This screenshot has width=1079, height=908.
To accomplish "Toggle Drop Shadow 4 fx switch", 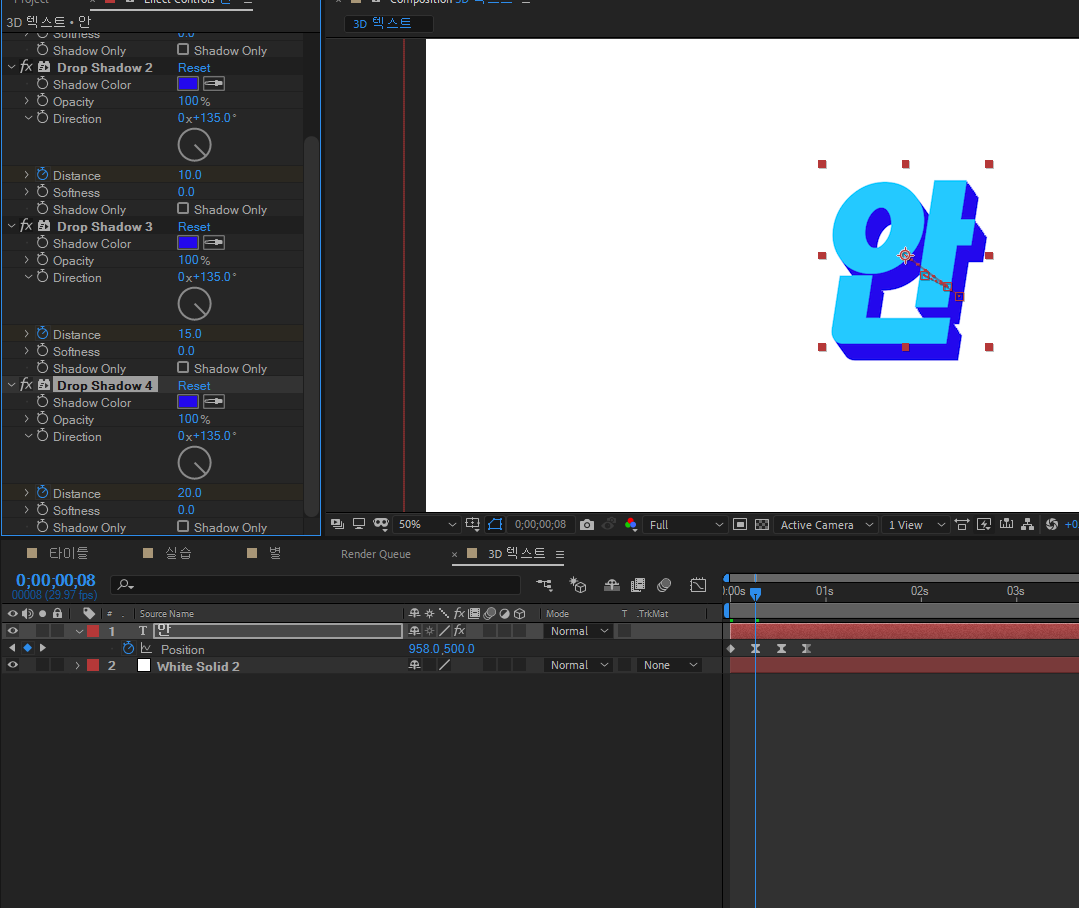I will 26,385.
